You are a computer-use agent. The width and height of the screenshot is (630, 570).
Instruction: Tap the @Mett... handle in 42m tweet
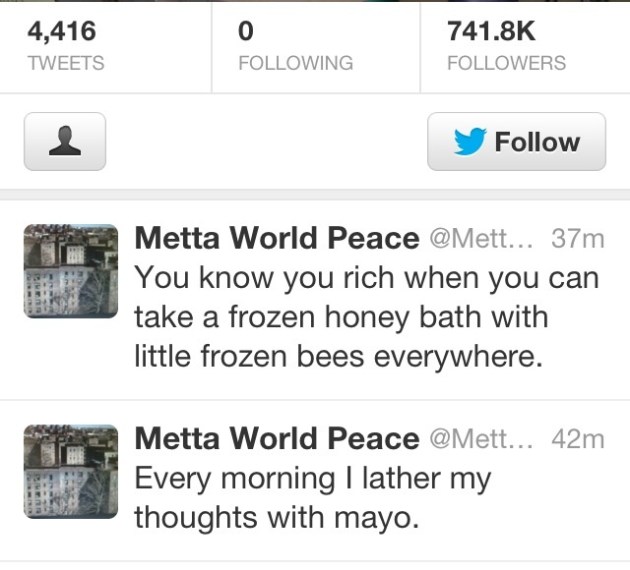(484, 439)
